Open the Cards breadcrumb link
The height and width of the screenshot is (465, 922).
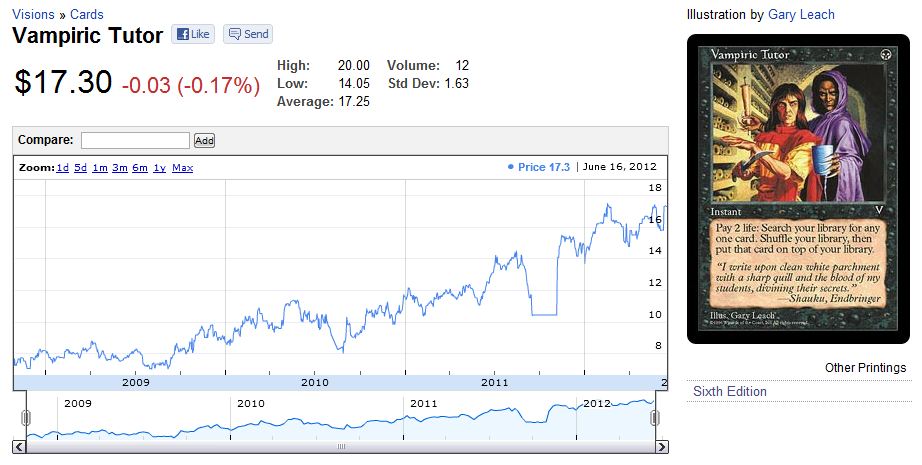tap(87, 15)
